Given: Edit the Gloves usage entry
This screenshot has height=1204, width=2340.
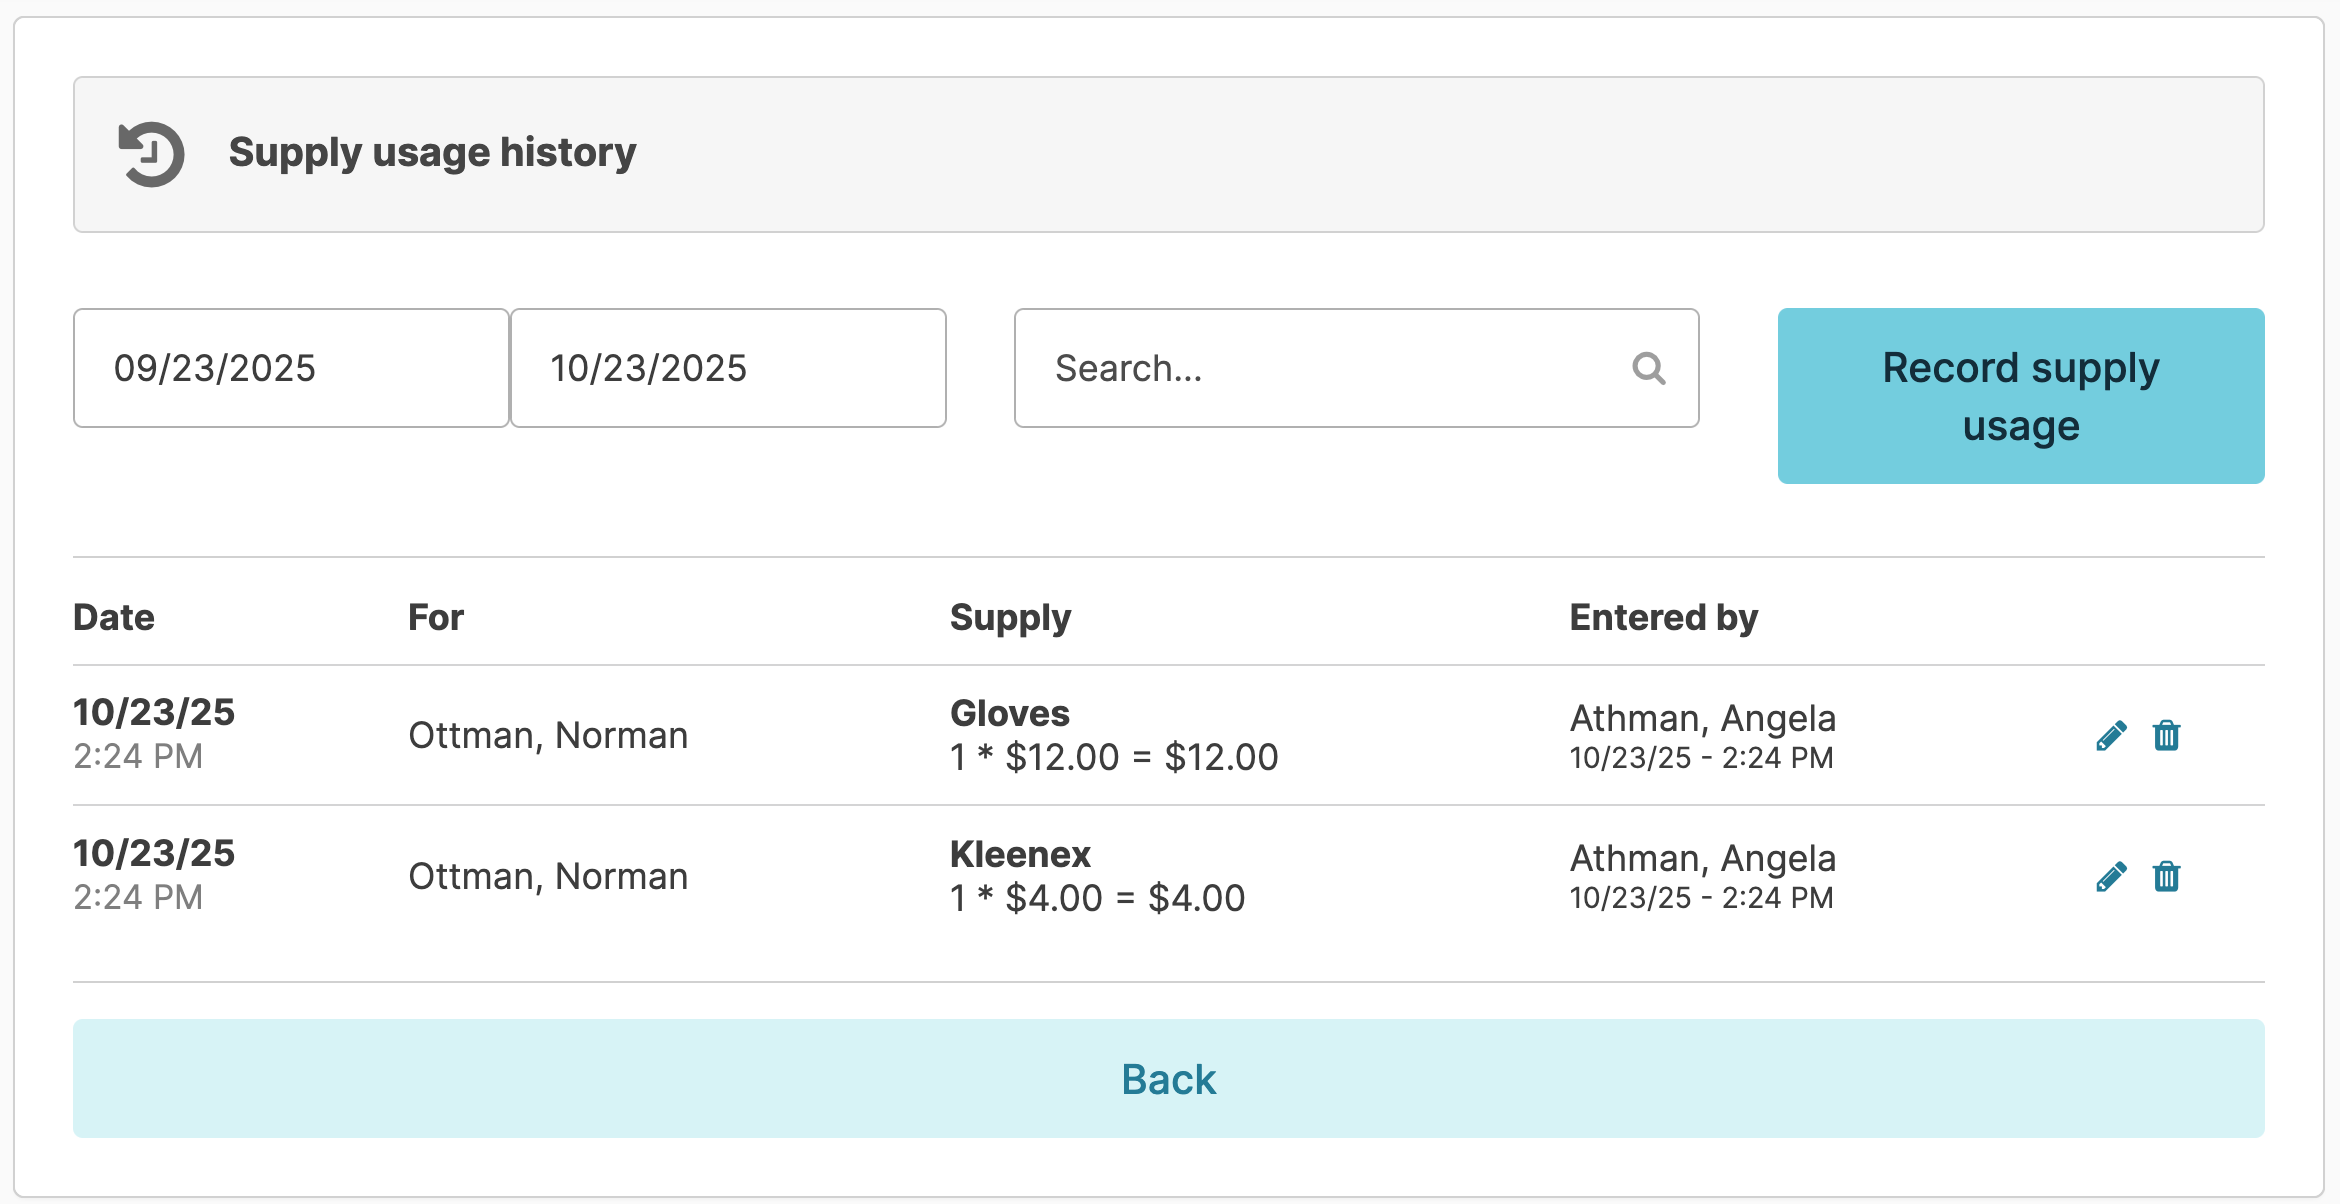Looking at the screenshot, I should click(2111, 736).
